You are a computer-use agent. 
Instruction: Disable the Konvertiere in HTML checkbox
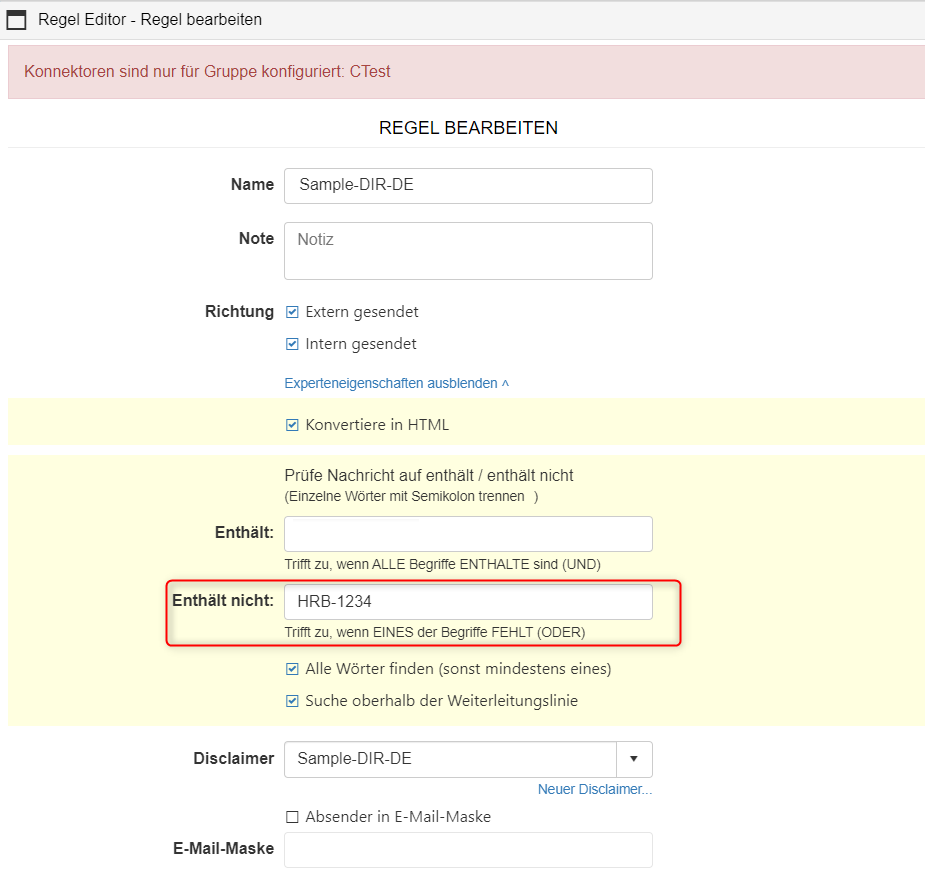click(293, 425)
